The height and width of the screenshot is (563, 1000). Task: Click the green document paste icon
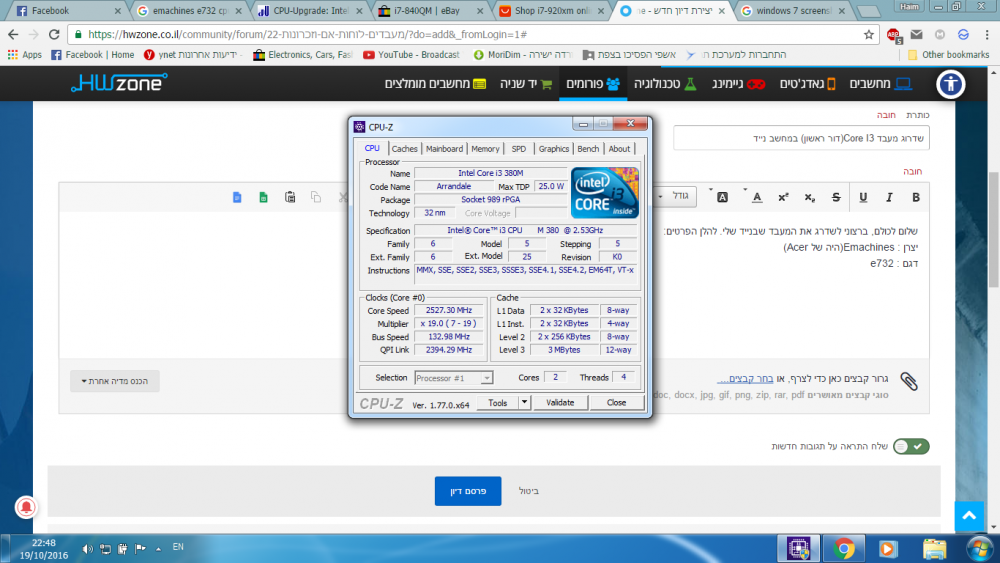coord(263,198)
